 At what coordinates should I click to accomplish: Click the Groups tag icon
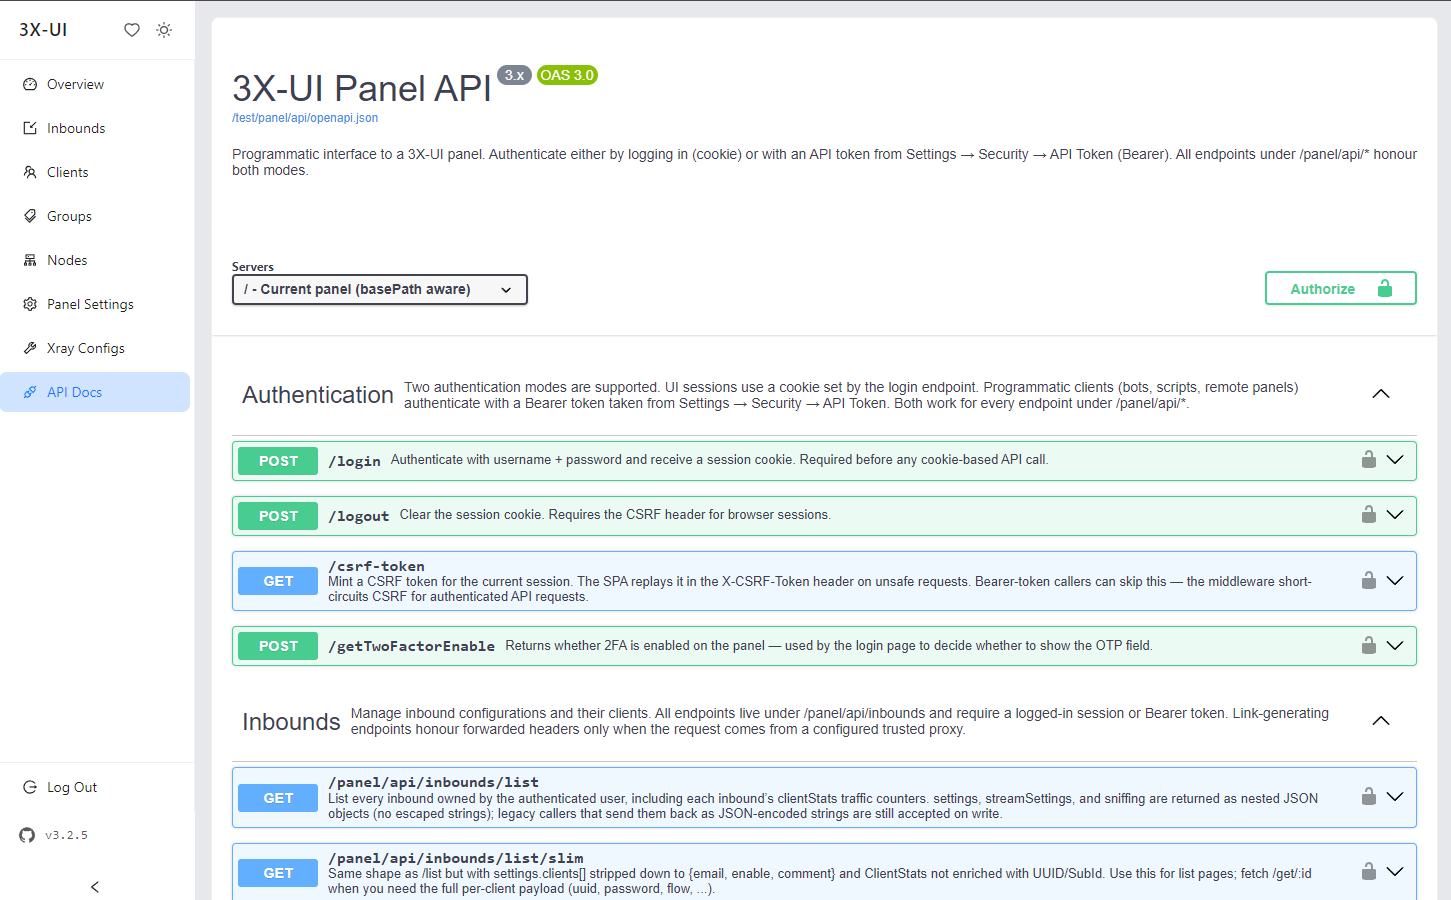[x=30, y=216]
